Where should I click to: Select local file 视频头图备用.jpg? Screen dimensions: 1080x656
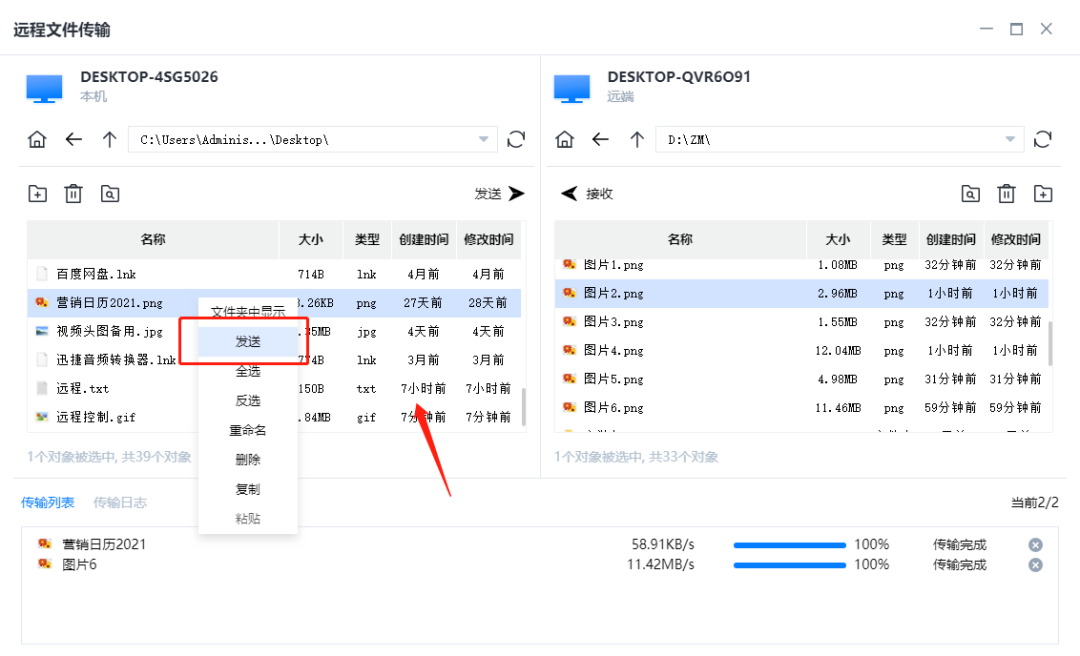[x=274, y=331]
